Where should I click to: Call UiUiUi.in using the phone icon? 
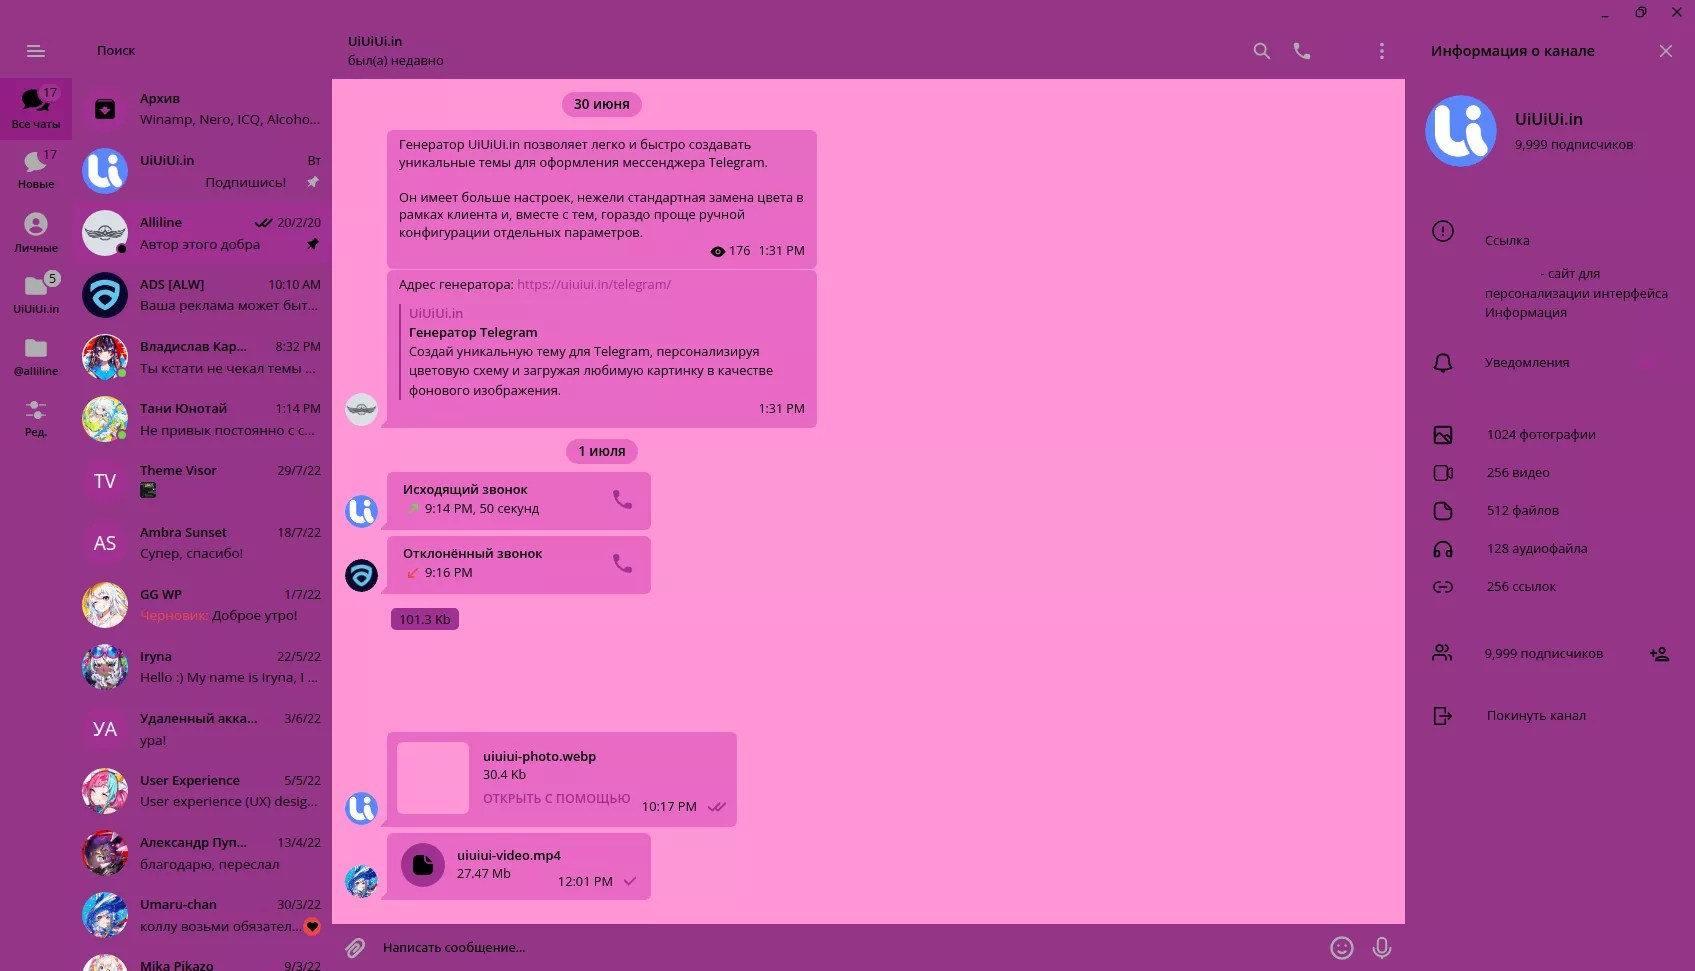[1301, 50]
